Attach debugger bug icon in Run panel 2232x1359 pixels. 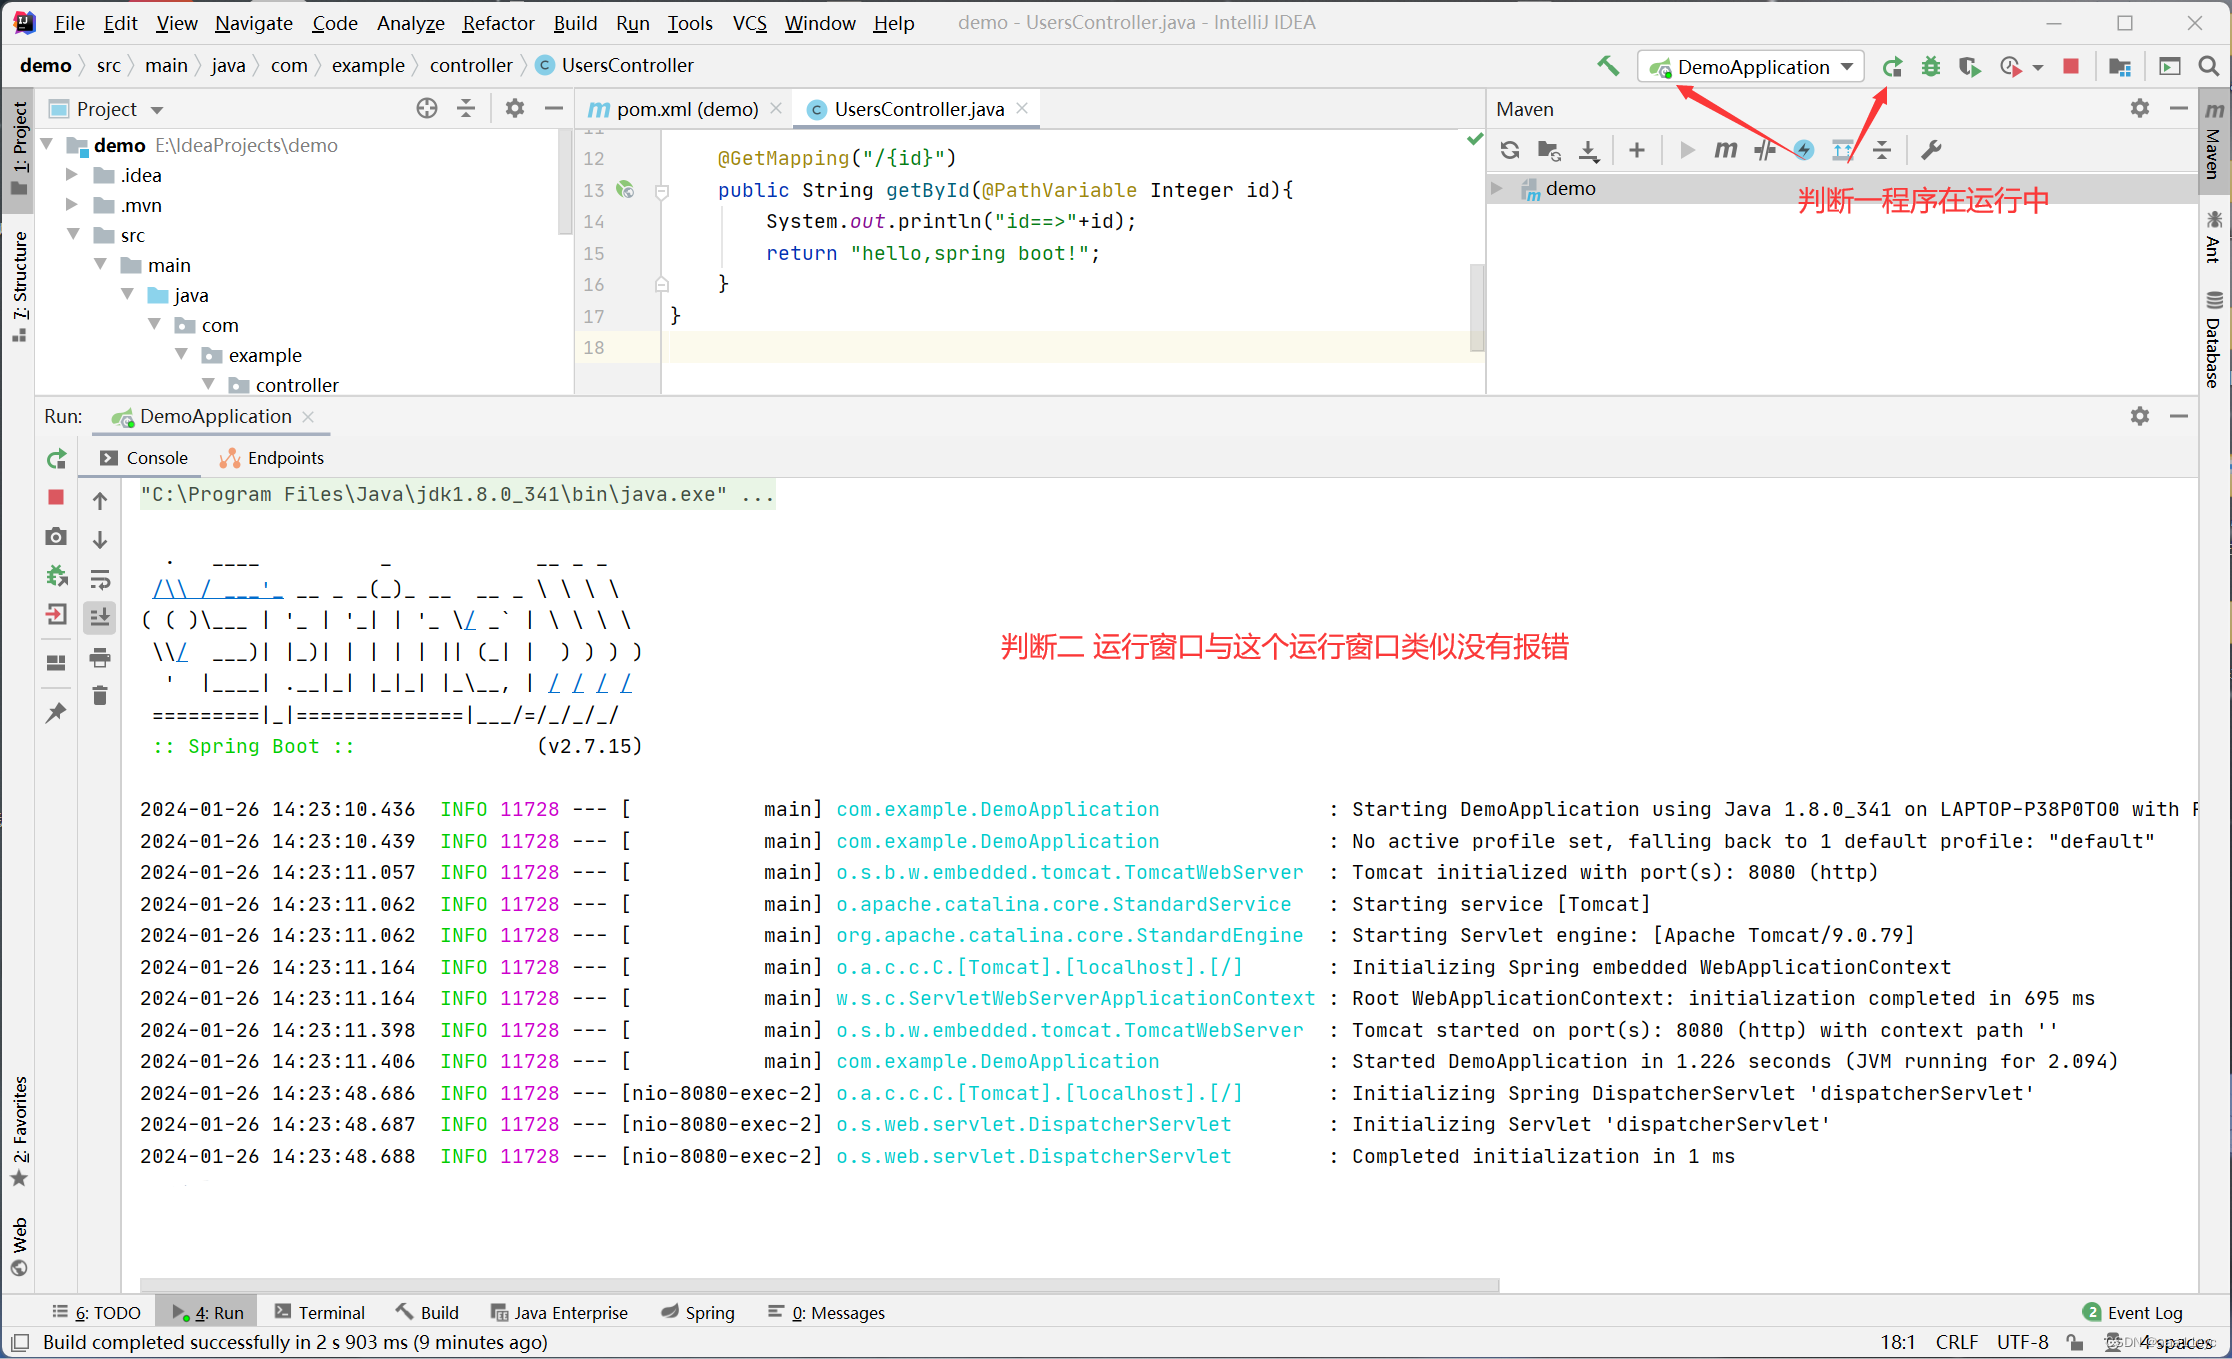coord(56,576)
